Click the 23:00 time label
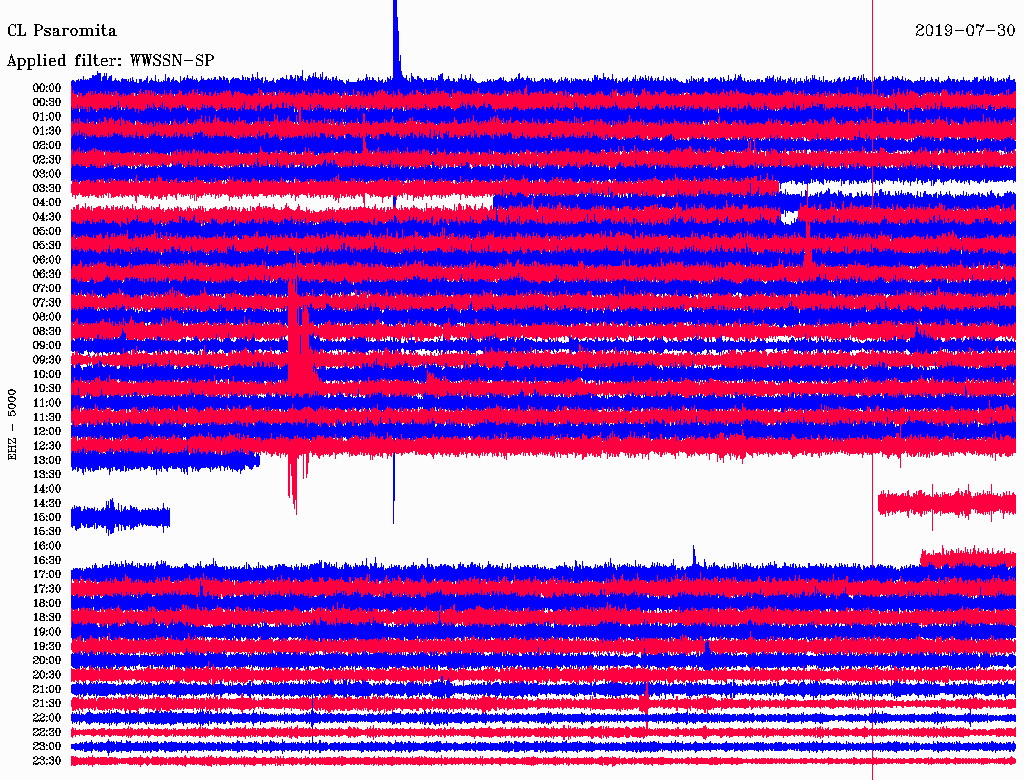Screen dimensions: 1024x780 click(x=47, y=746)
